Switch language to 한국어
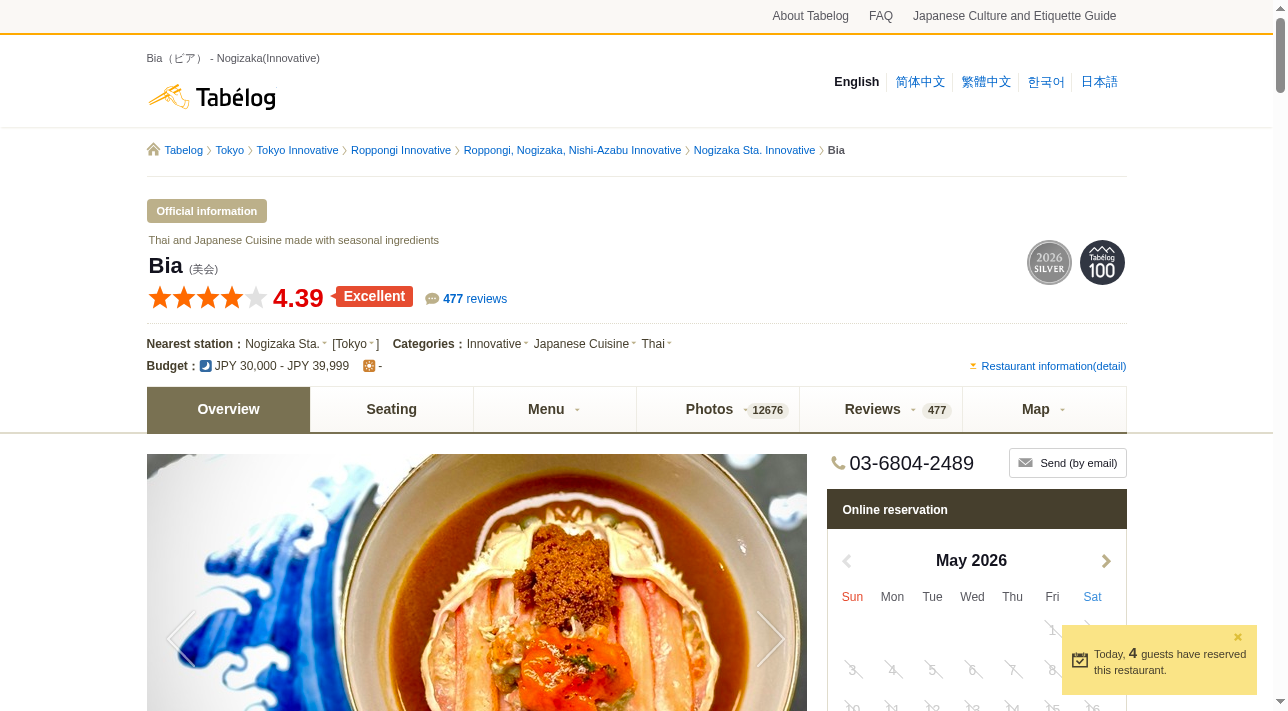 tap(1046, 82)
